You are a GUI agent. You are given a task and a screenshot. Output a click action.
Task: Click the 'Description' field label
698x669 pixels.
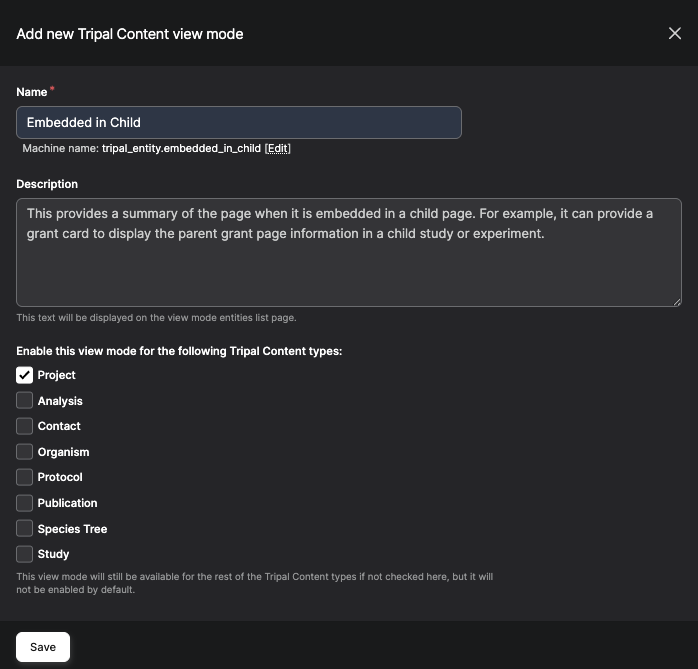pyautogui.click(x=47, y=184)
